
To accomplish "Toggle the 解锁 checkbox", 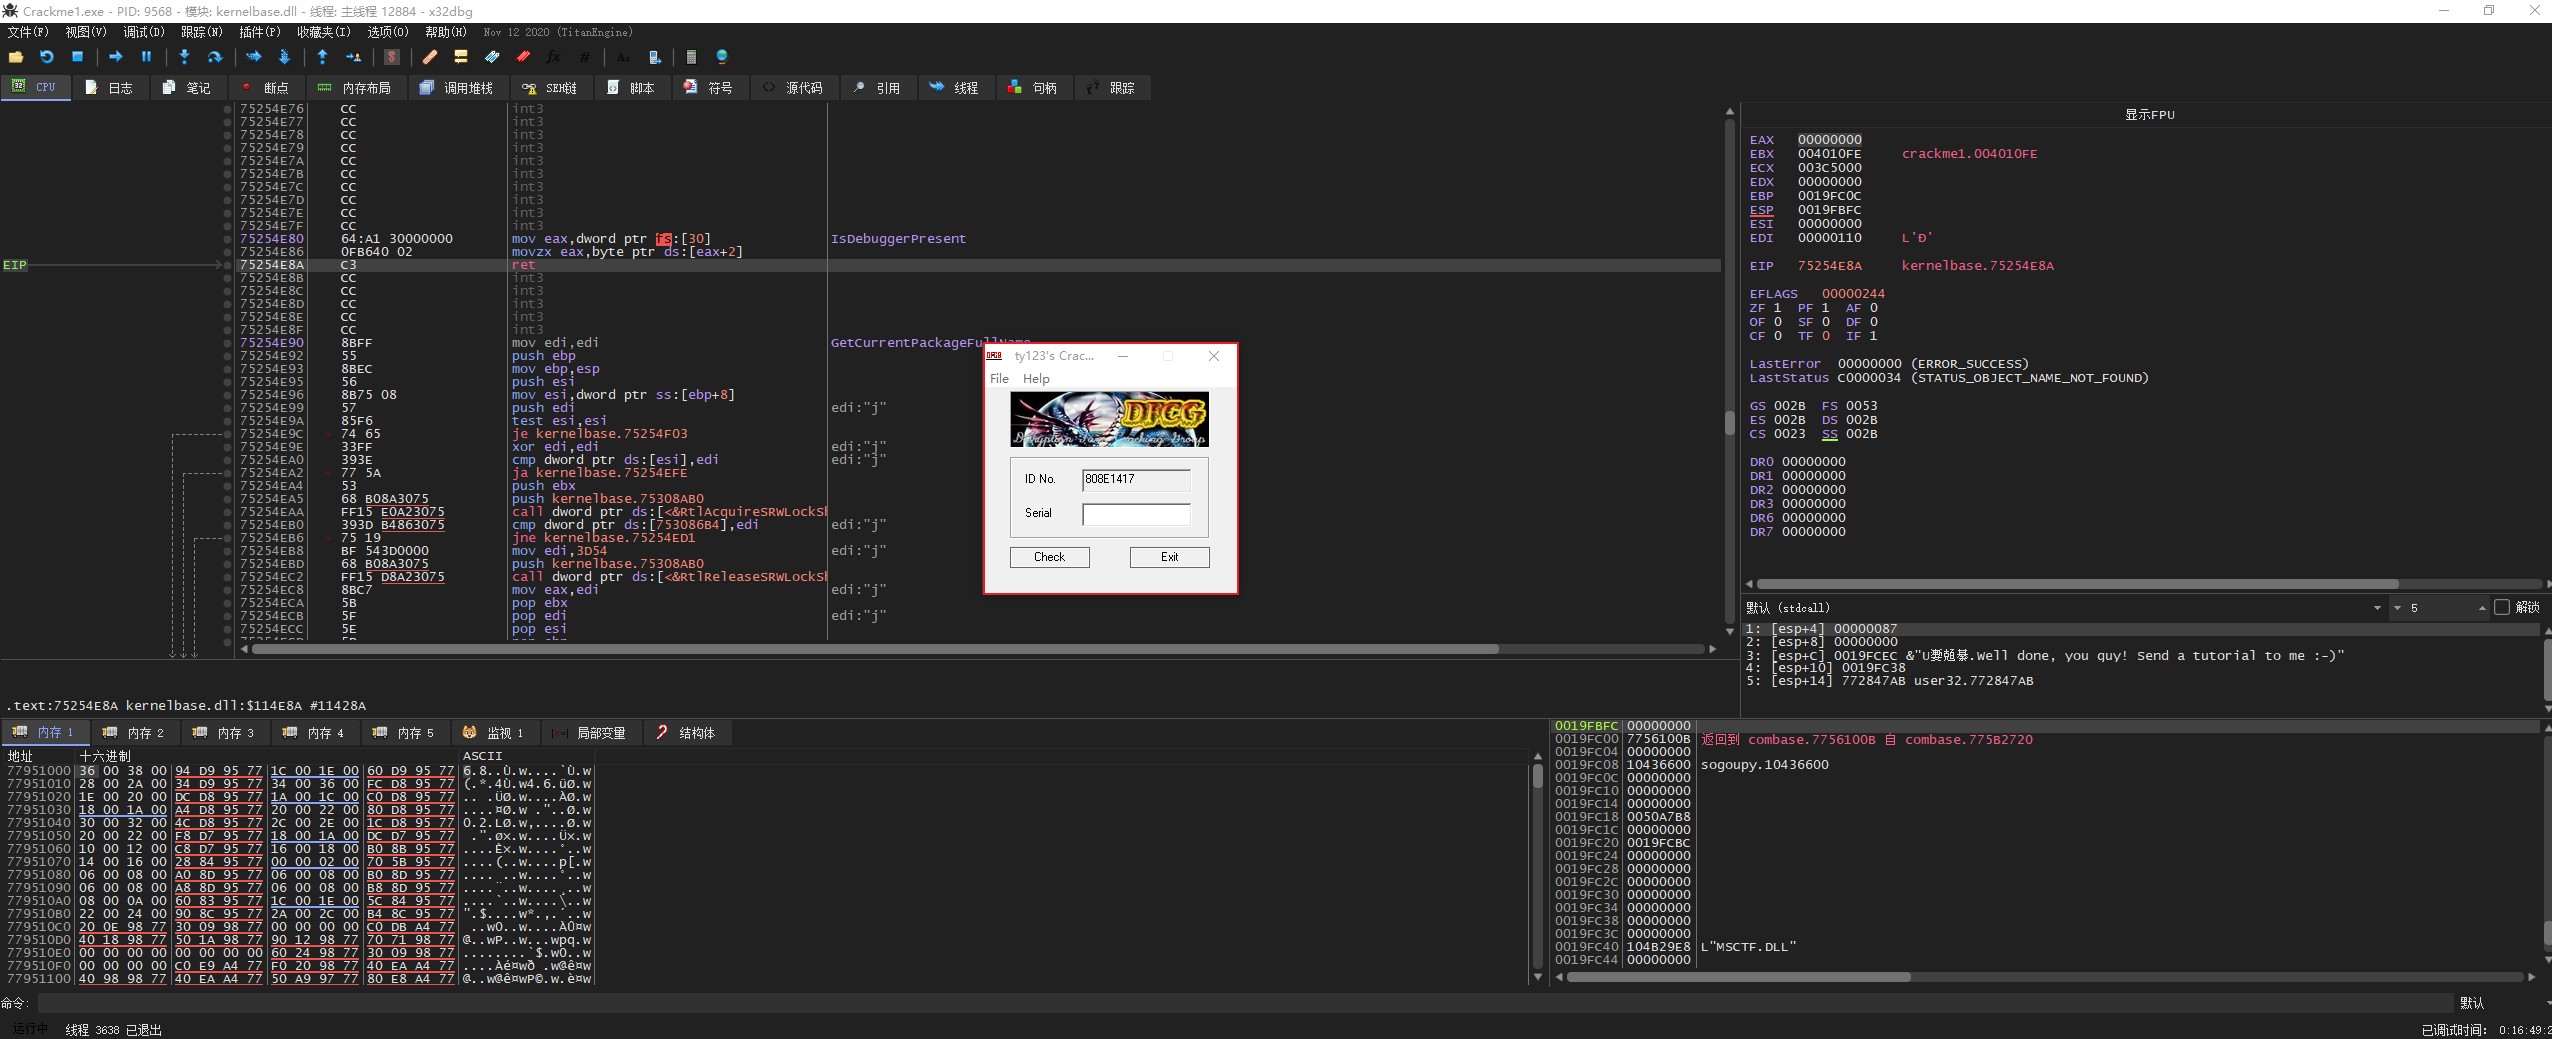I will click(x=2502, y=608).
